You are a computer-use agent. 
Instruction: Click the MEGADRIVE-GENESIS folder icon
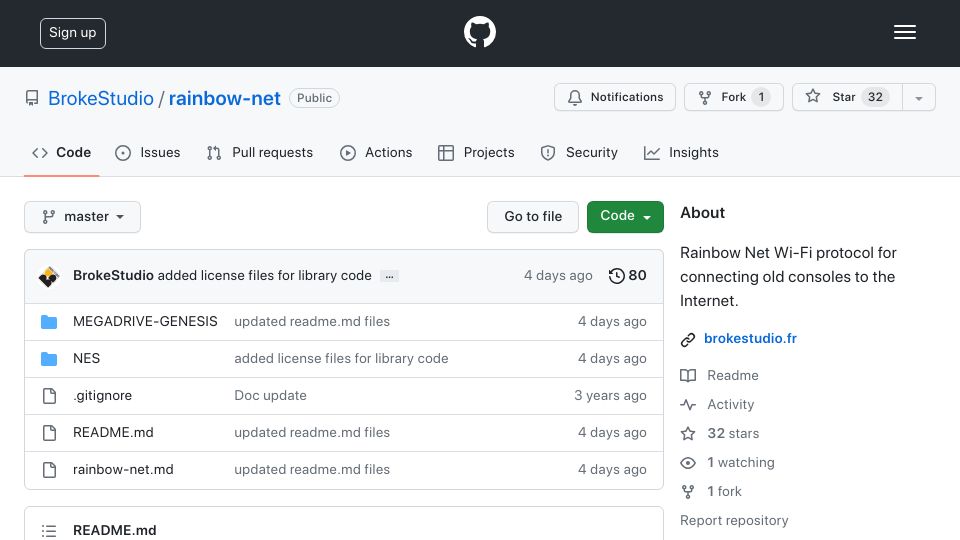[49, 321]
